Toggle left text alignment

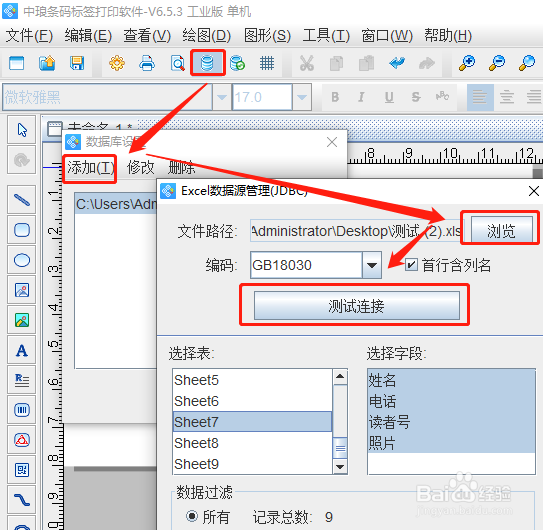tap(480, 97)
